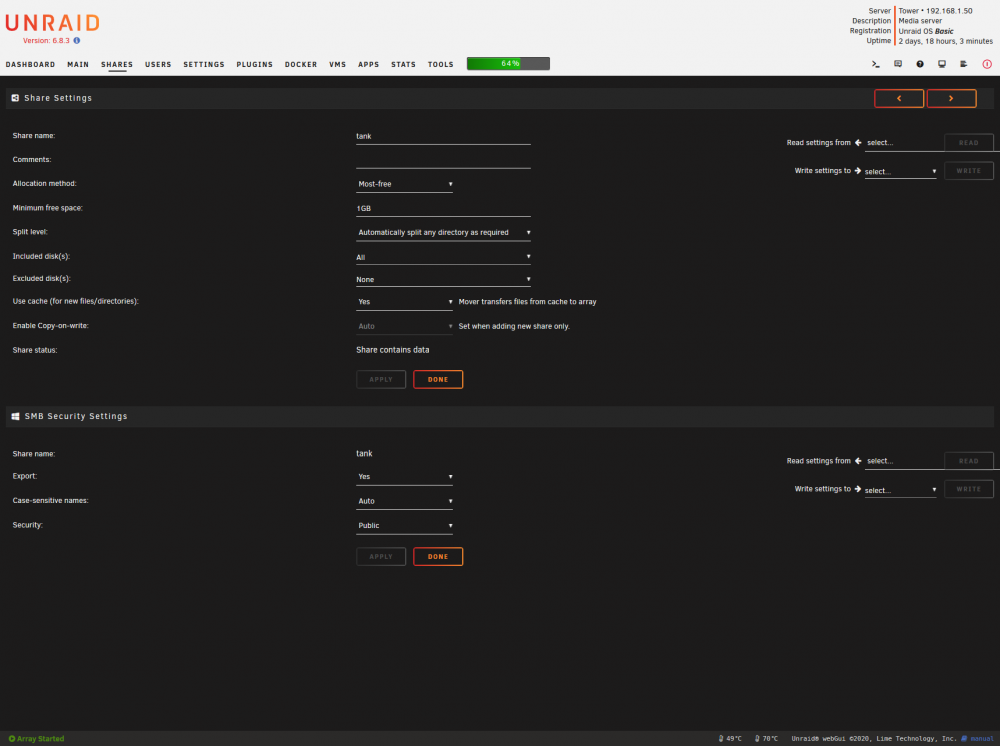1000x746 pixels.
Task: Click the UNRAID logo
Action: [52, 23]
